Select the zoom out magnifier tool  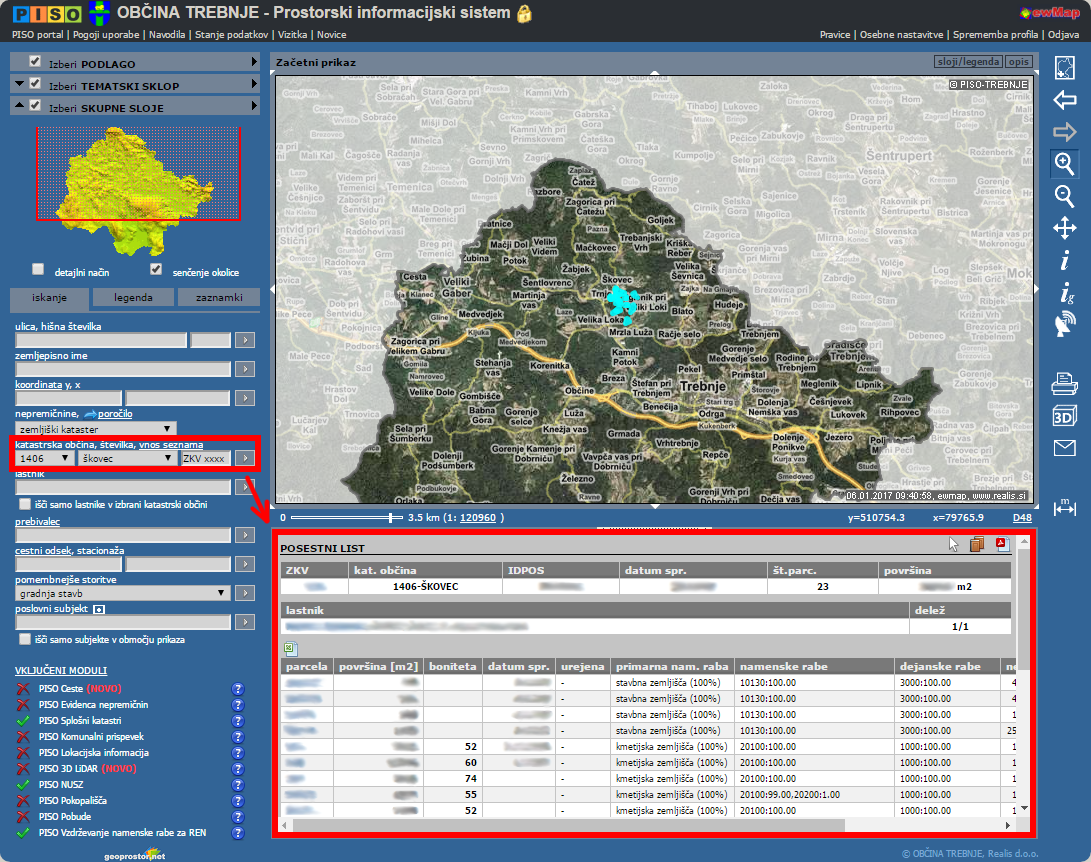pos(1064,196)
